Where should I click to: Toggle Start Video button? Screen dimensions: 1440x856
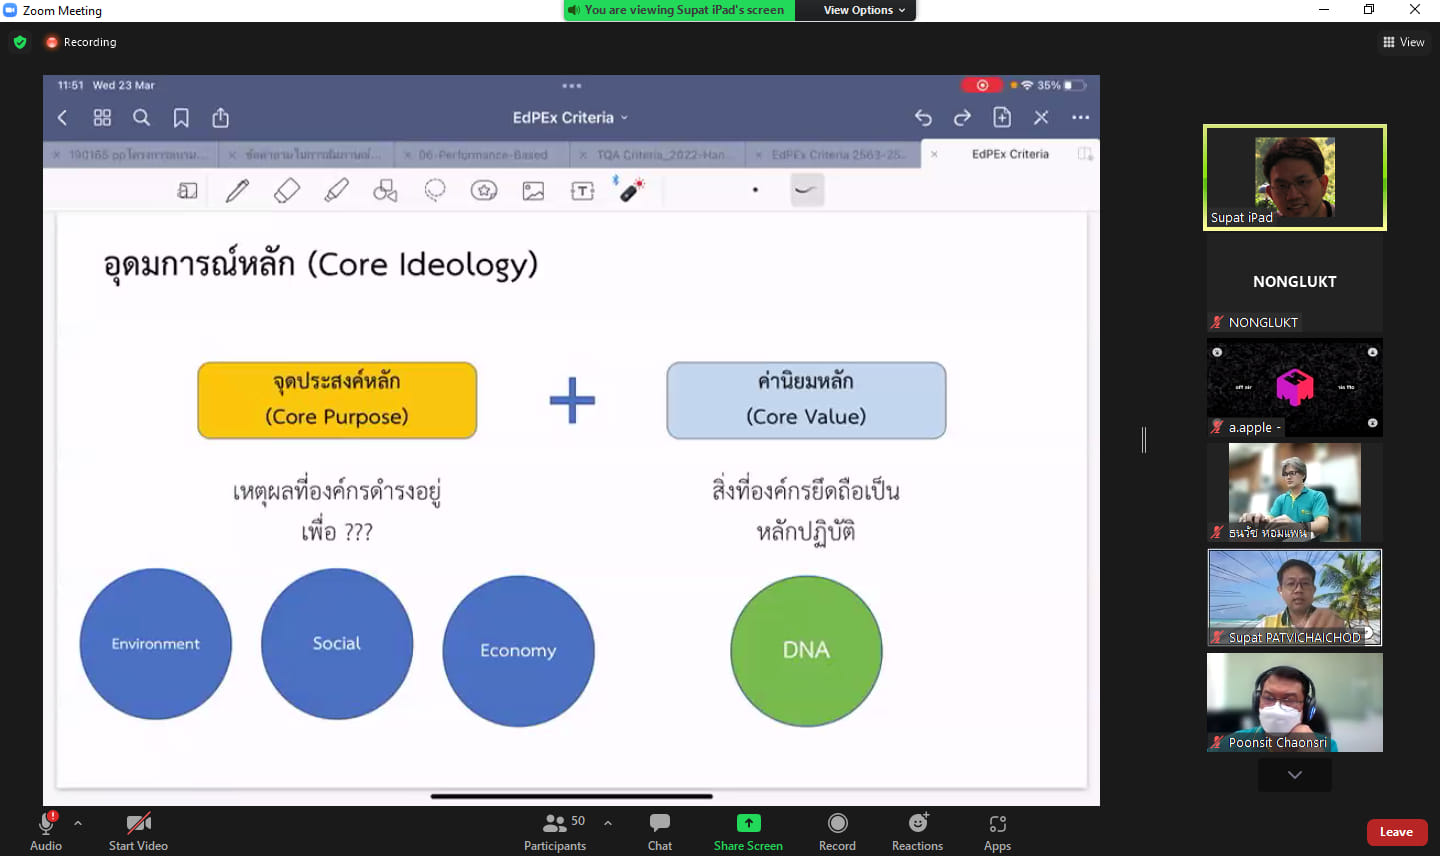pos(138,832)
